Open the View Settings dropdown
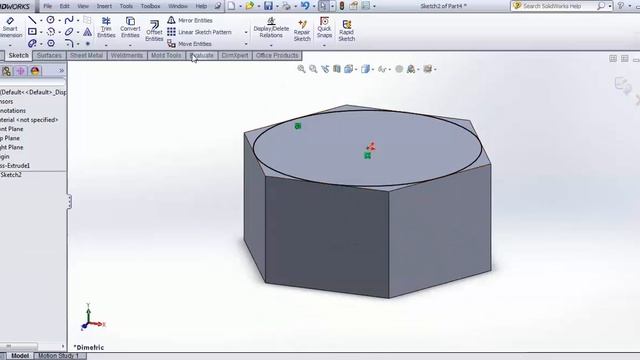 pos(429,69)
